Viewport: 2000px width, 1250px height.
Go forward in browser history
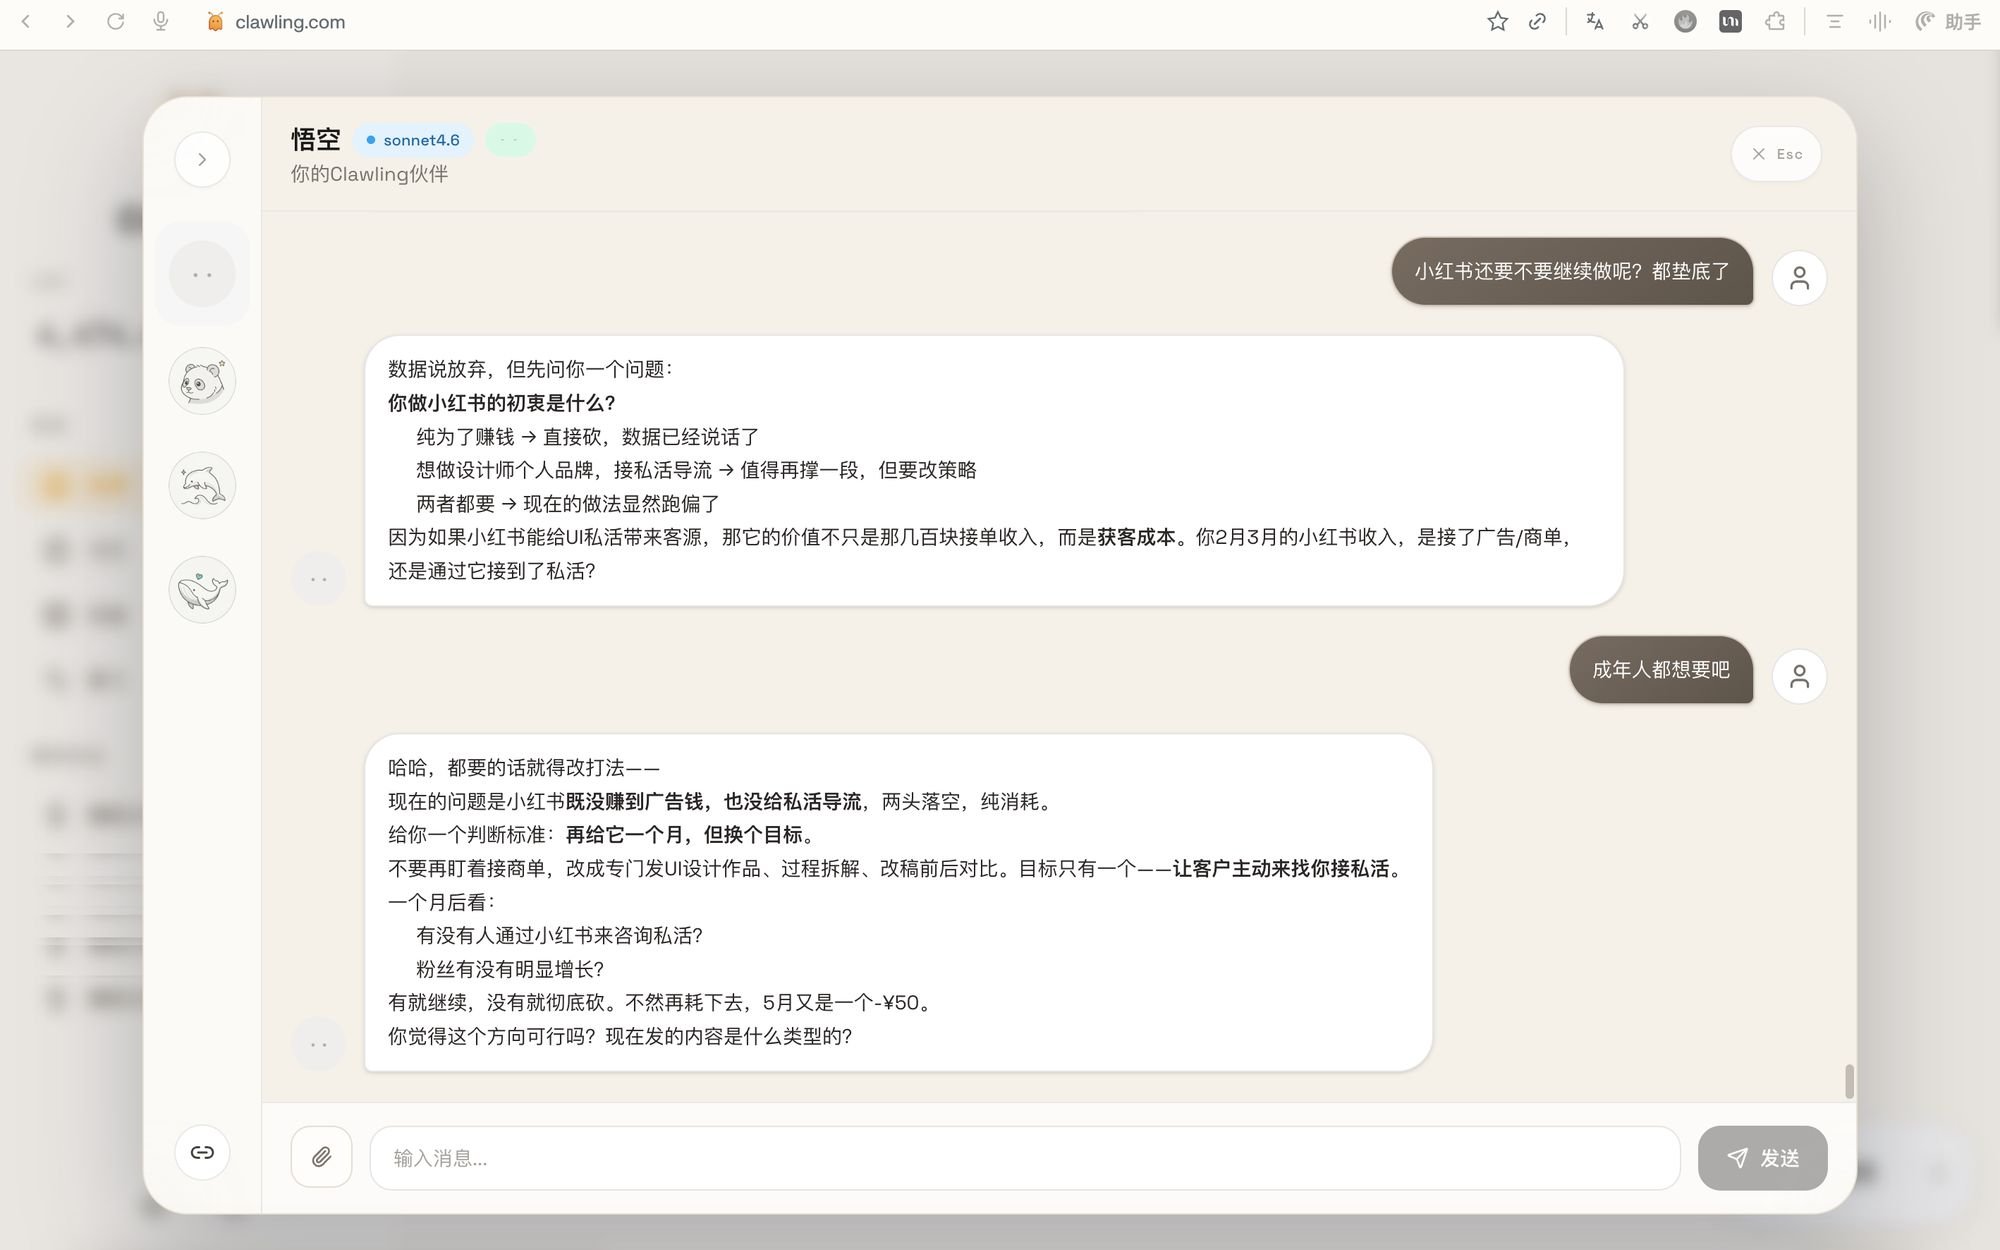click(70, 21)
